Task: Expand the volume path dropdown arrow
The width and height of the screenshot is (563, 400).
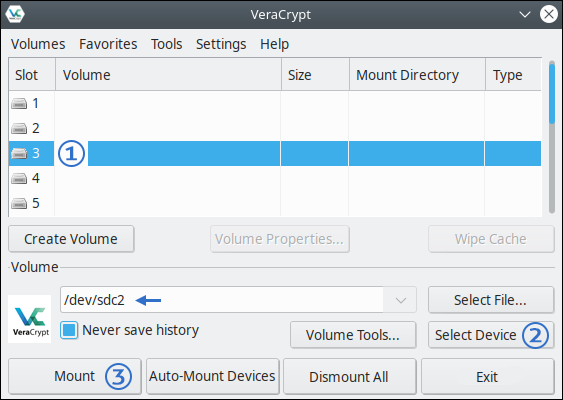Action: coord(400,300)
